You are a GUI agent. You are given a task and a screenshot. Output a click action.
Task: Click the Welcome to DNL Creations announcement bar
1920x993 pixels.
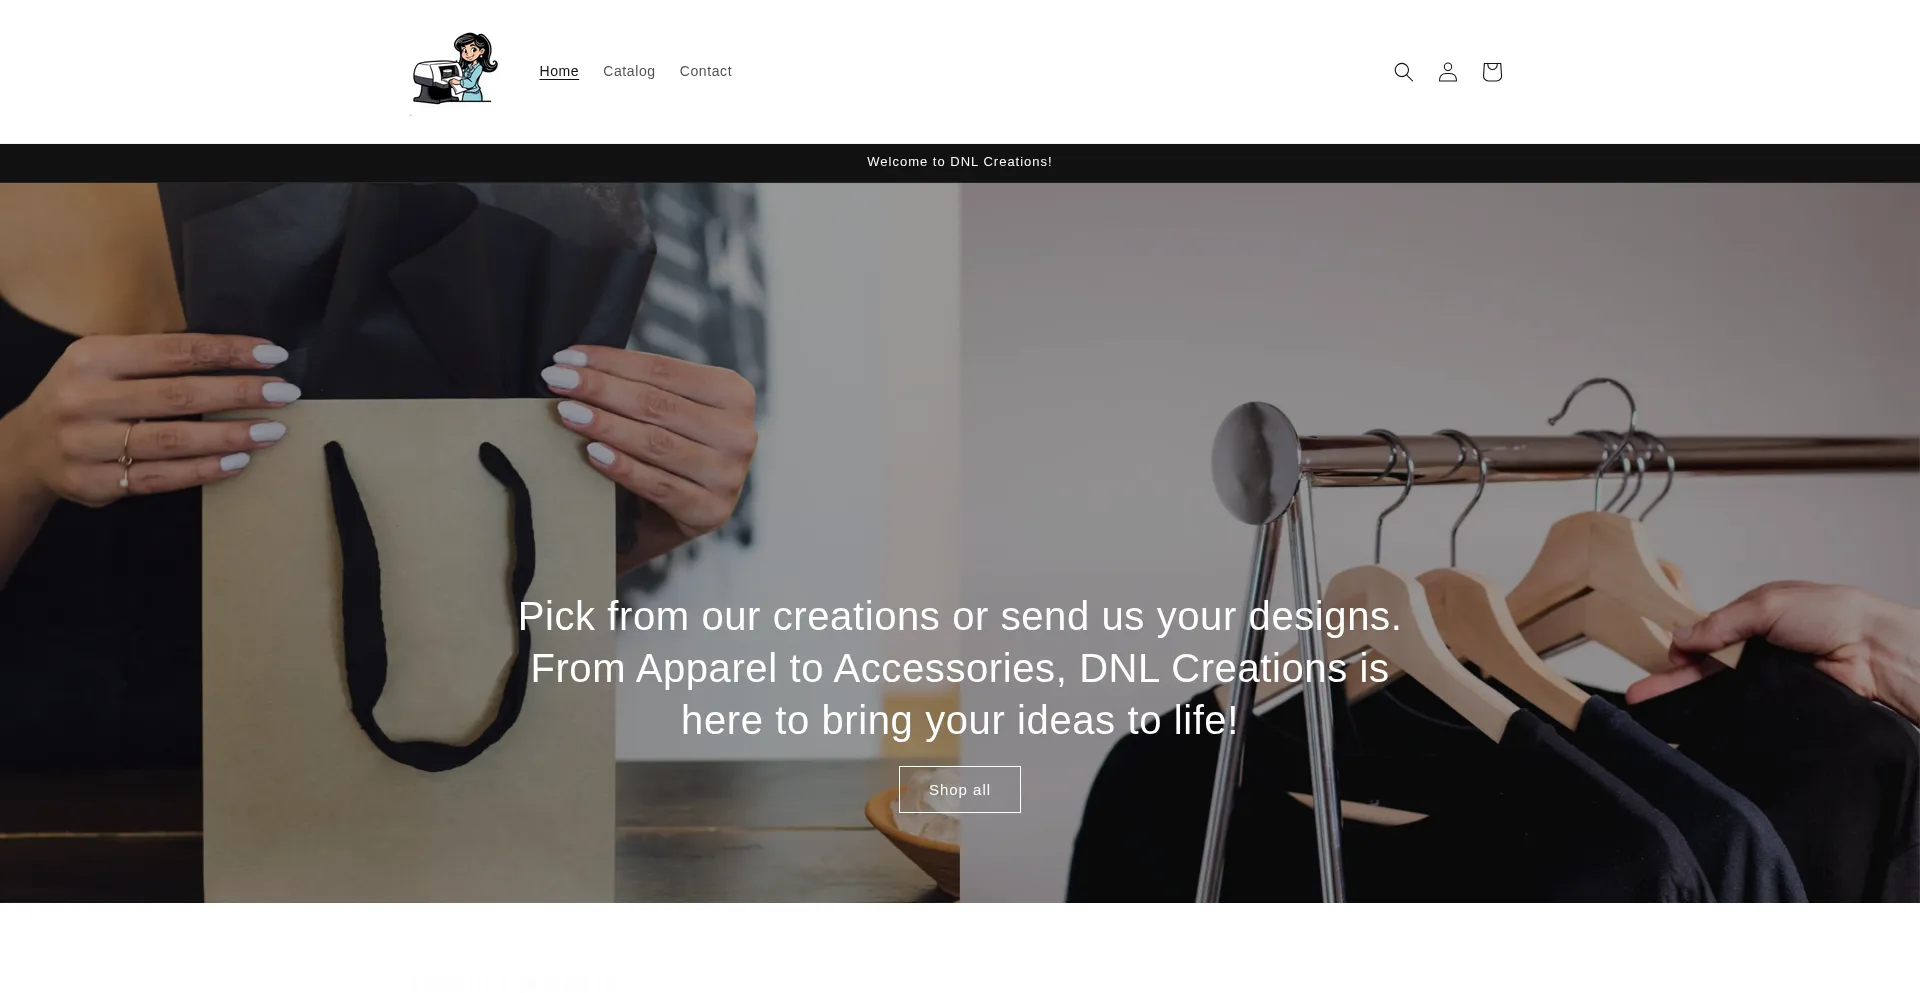pos(960,162)
